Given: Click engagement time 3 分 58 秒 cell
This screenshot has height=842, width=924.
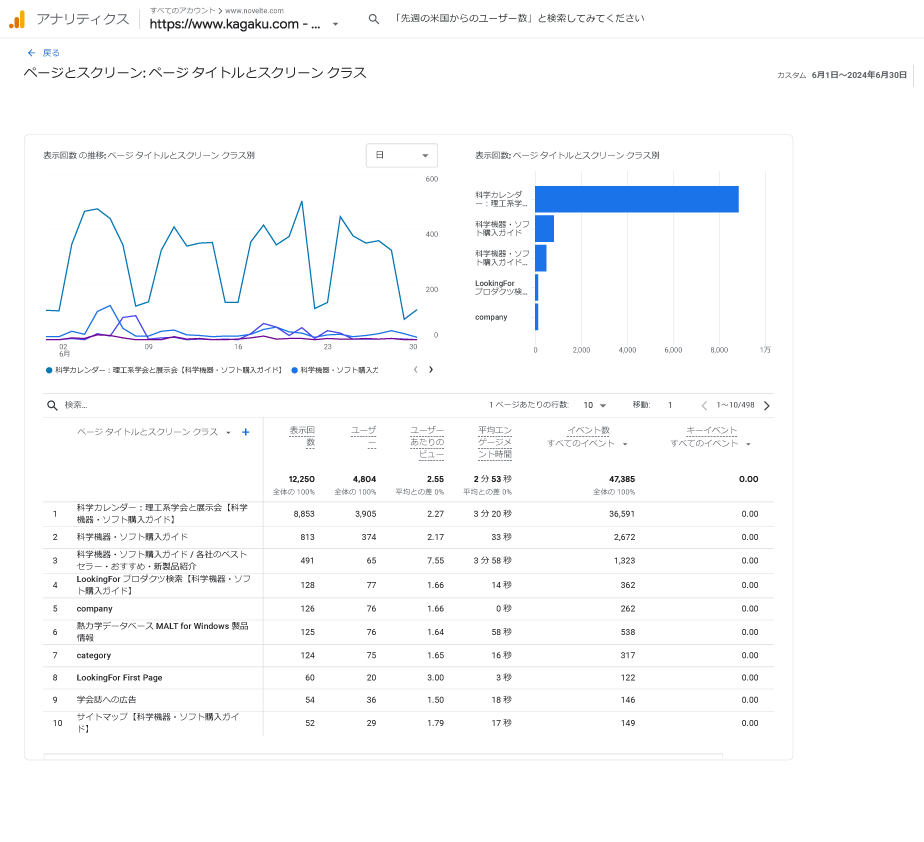Looking at the screenshot, I should tap(493, 560).
